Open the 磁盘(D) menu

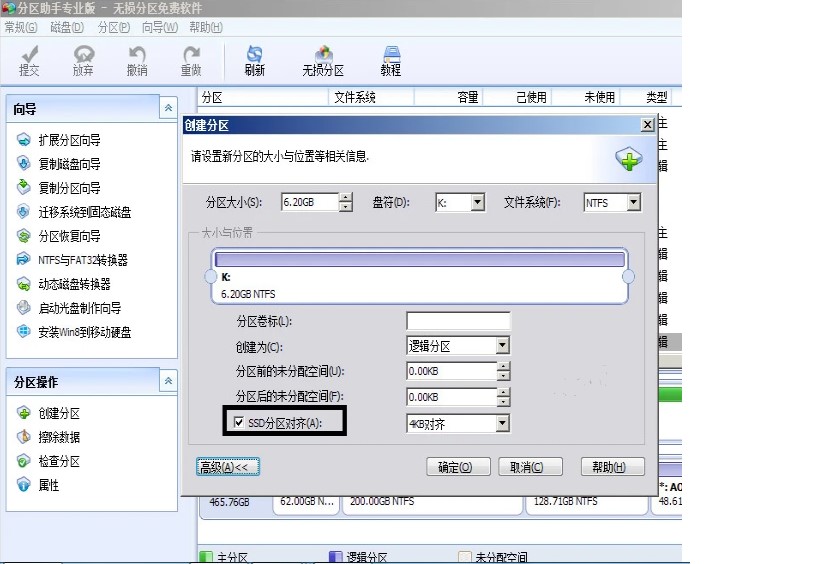coord(67,27)
